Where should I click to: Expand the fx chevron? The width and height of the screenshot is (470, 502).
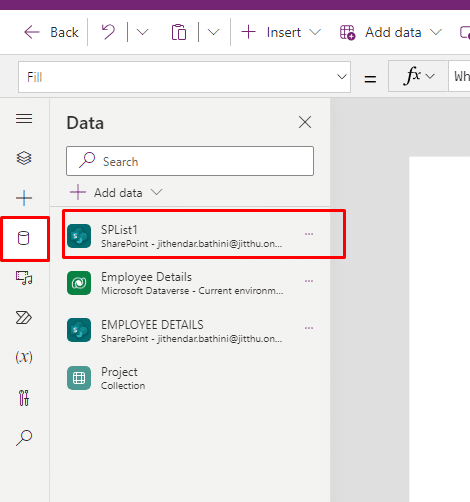click(430, 76)
